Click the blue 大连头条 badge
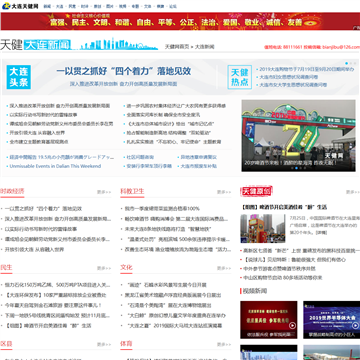 [x=19, y=77]
